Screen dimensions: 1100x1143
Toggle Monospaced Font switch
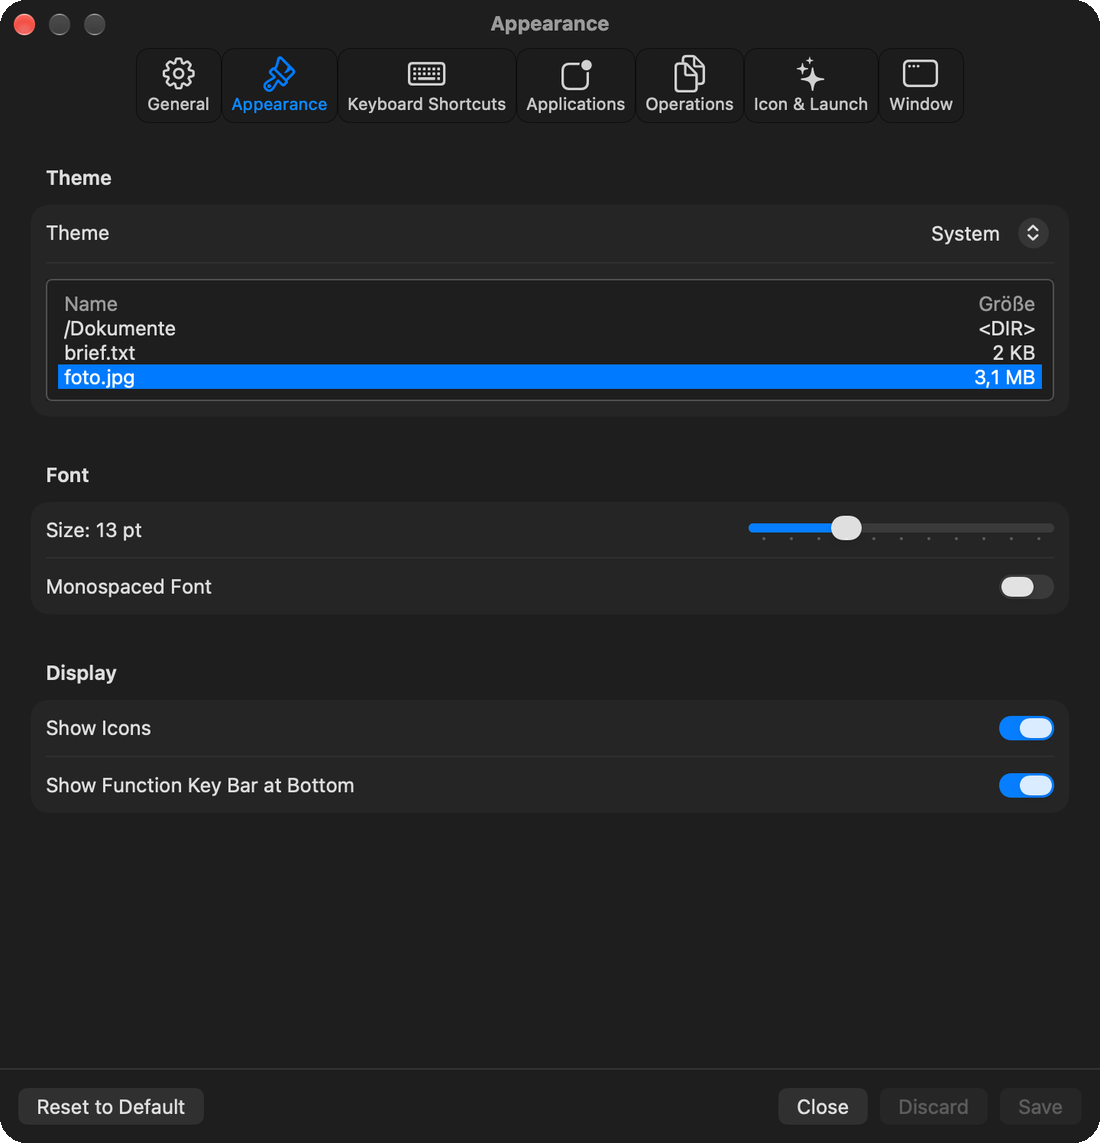point(1026,587)
